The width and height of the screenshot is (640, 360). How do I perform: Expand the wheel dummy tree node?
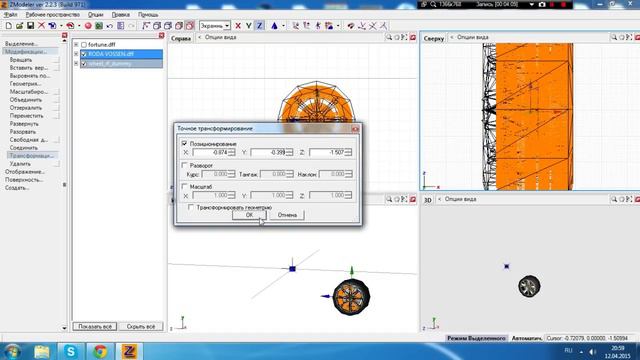click(x=76, y=64)
